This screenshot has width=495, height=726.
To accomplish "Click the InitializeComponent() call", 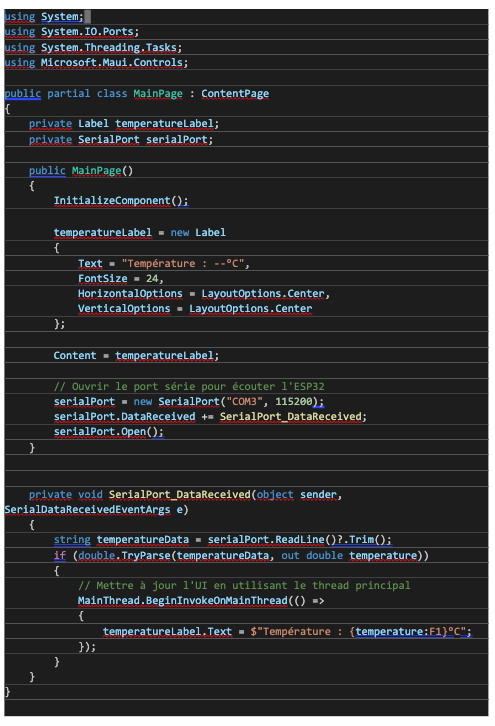I will tap(121, 201).
